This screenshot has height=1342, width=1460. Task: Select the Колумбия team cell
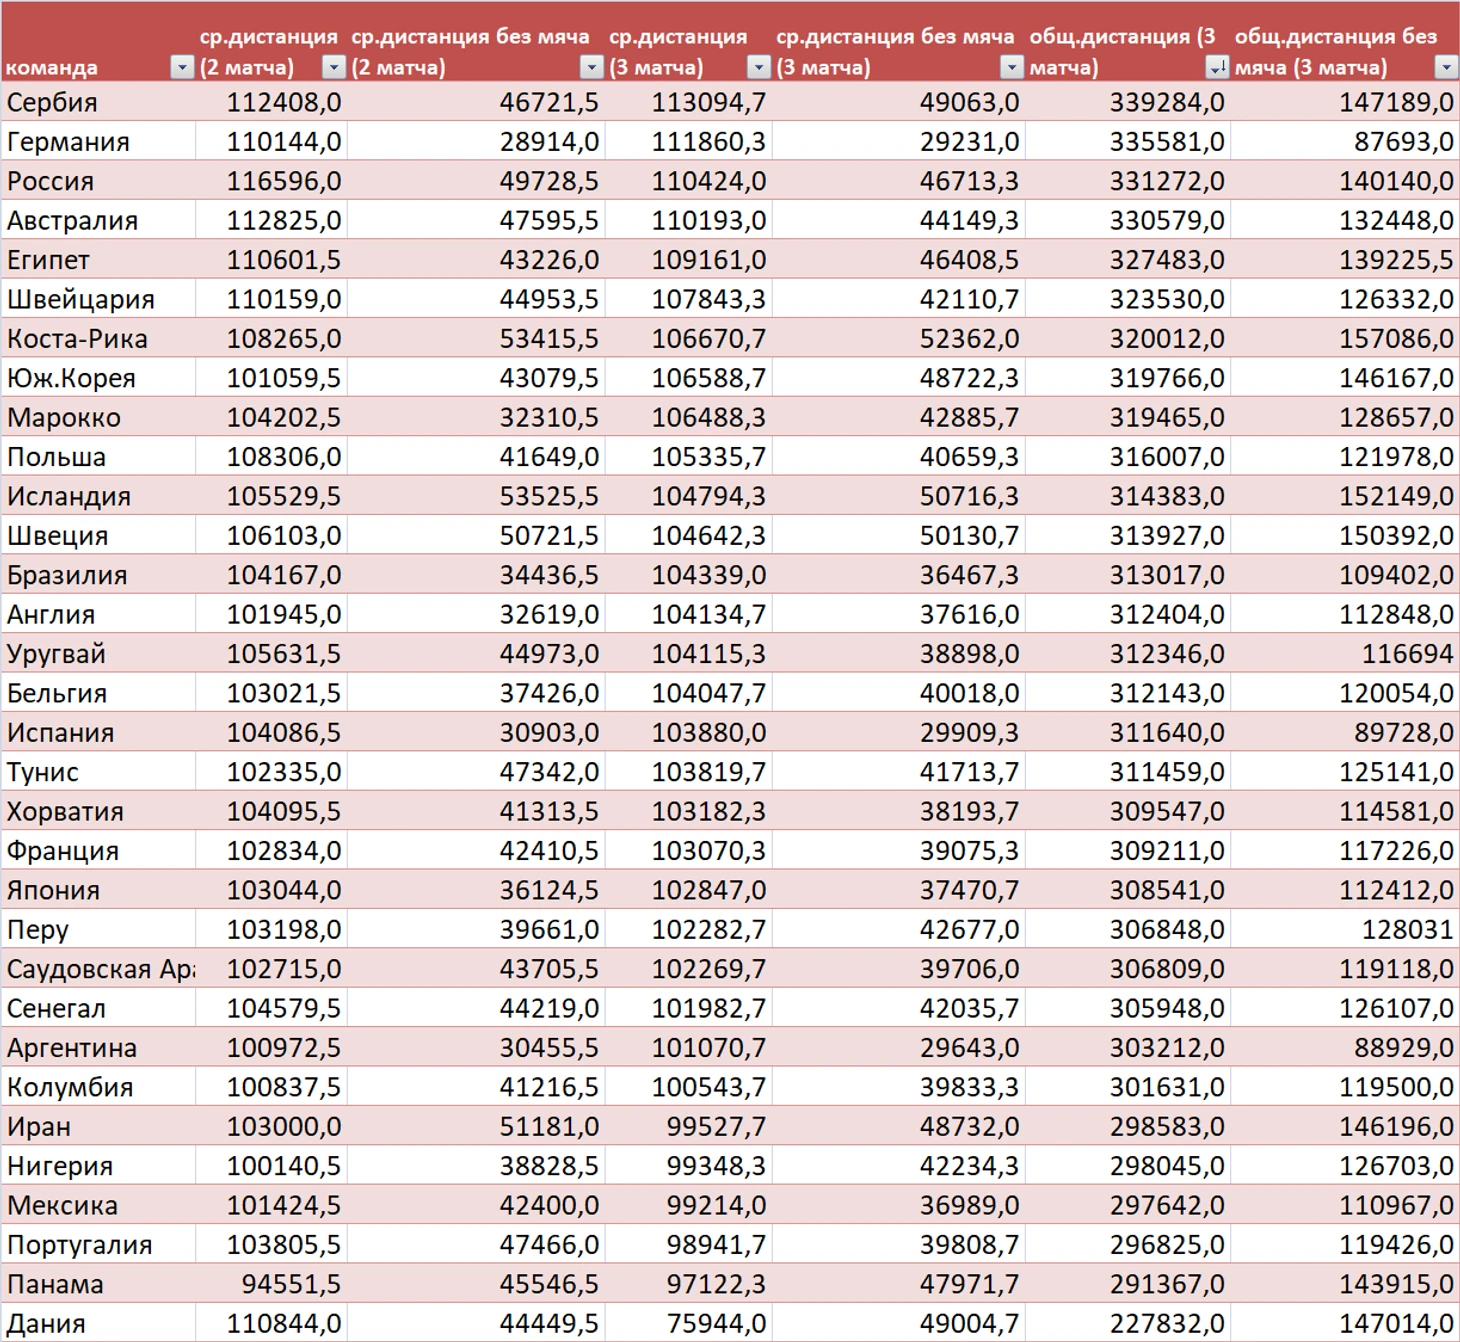[x=98, y=1087]
